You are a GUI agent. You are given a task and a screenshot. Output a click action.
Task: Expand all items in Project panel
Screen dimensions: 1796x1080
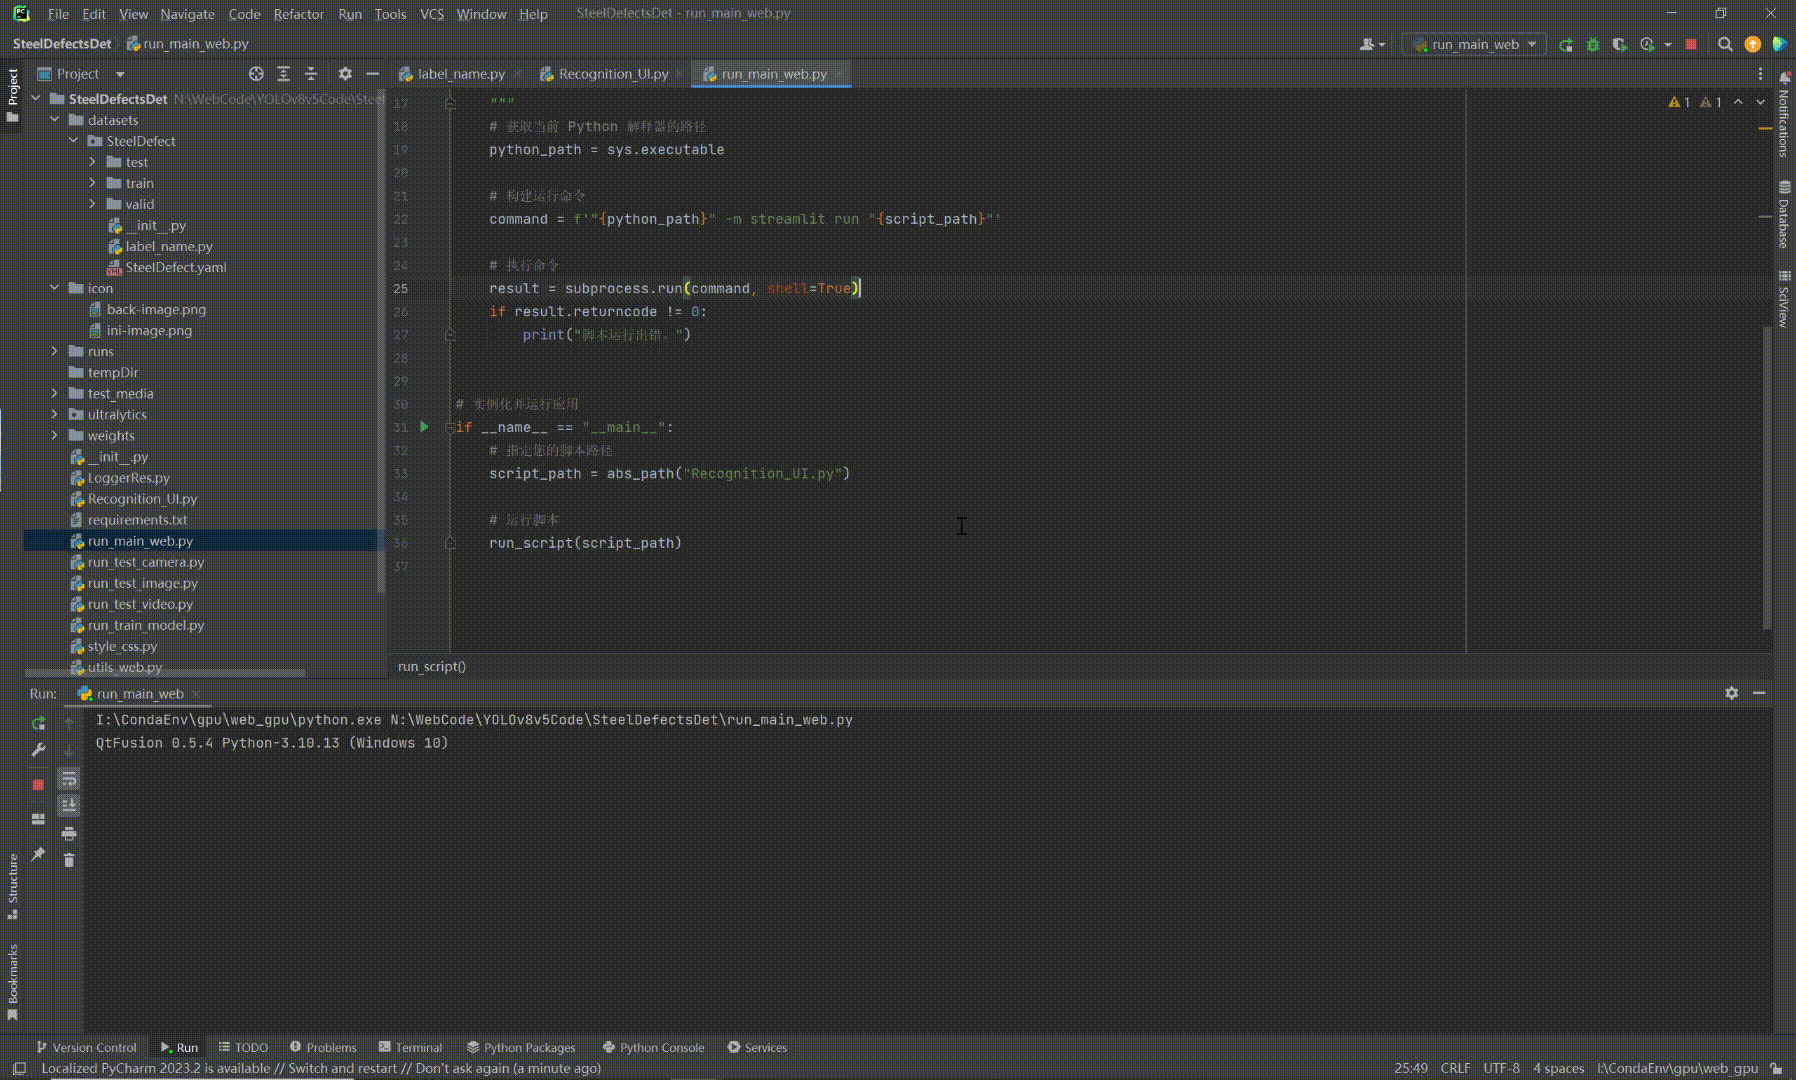[284, 74]
